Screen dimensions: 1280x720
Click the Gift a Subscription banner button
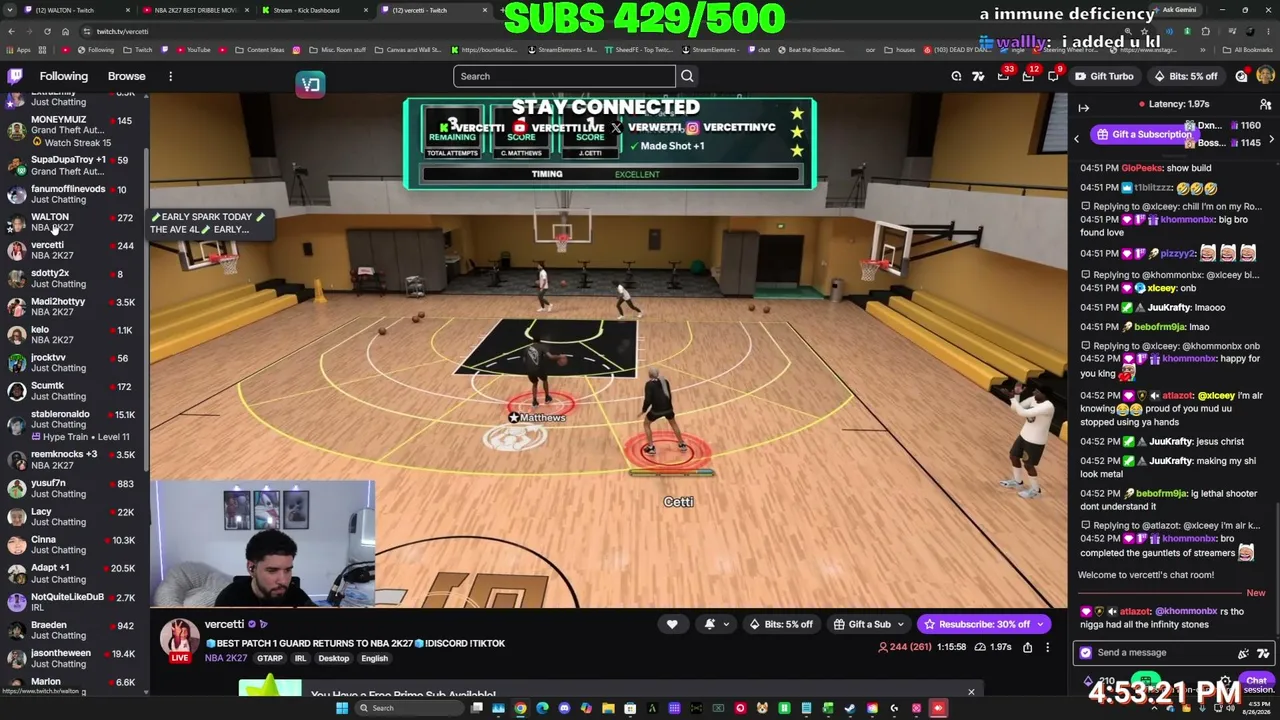point(1143,135)
